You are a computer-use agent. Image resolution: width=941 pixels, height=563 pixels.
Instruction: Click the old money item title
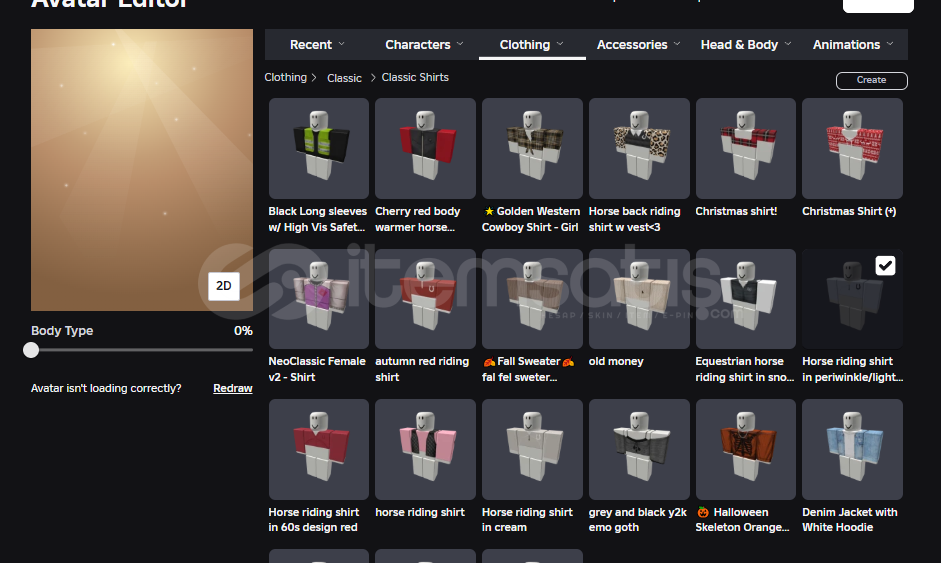pyautogui.click(x=616, y=361)
